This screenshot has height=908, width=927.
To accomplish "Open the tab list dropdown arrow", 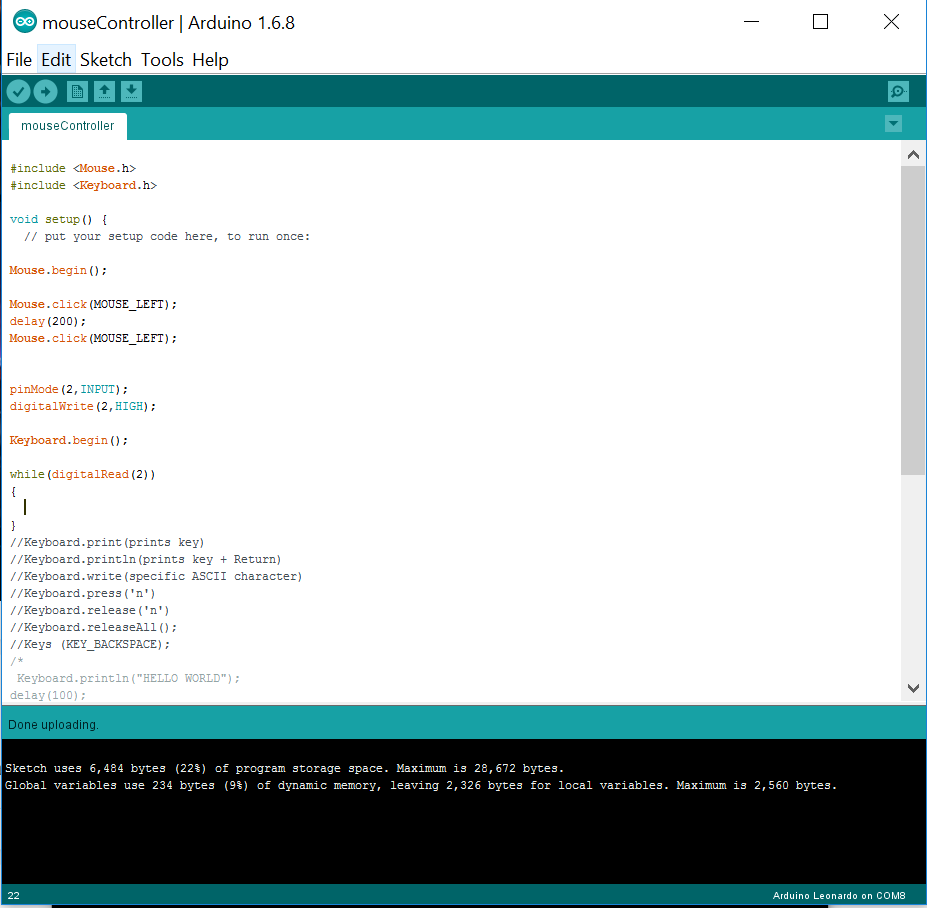I will [x=893, y=124].
